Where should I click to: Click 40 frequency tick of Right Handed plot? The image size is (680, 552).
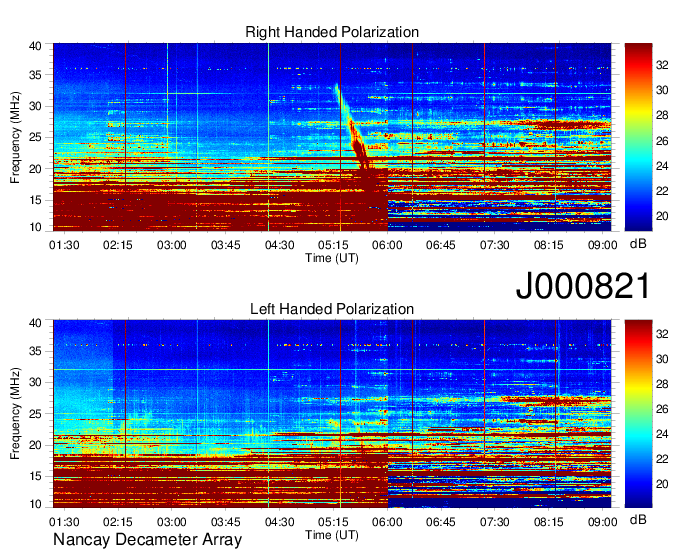tap(35, 46)
